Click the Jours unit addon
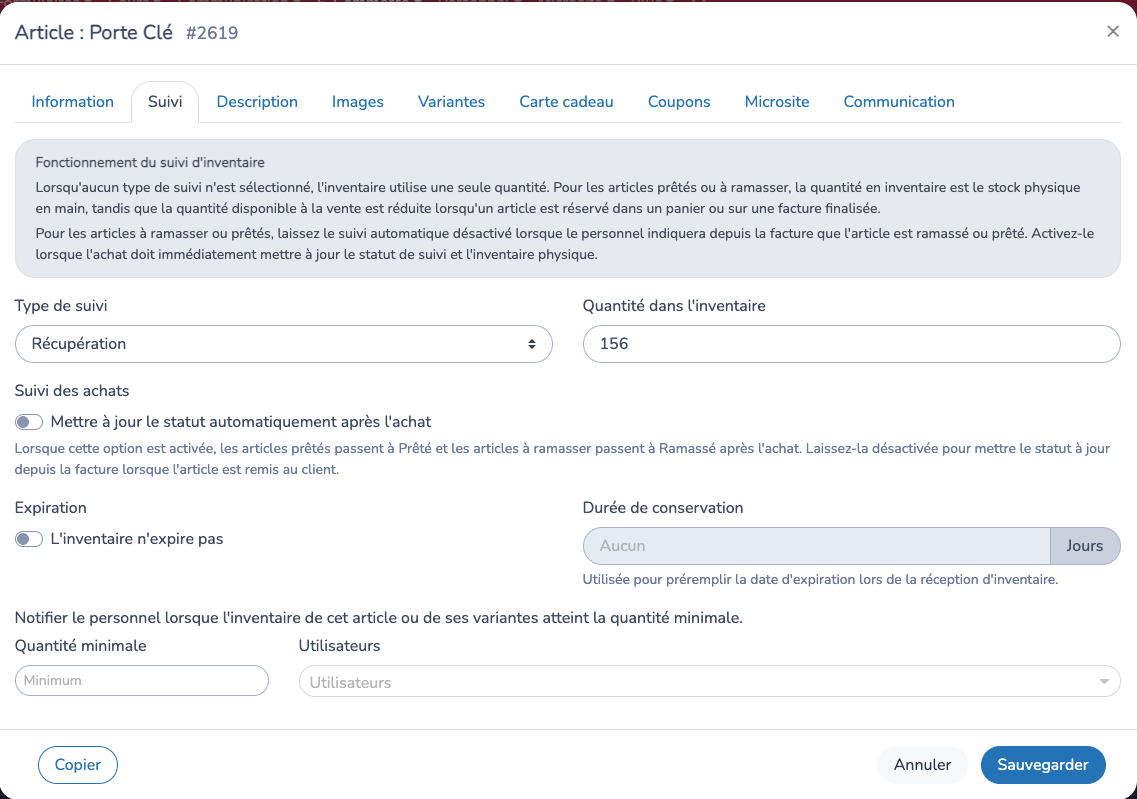The image size is (1137, 799). [x=1085, y=546]
